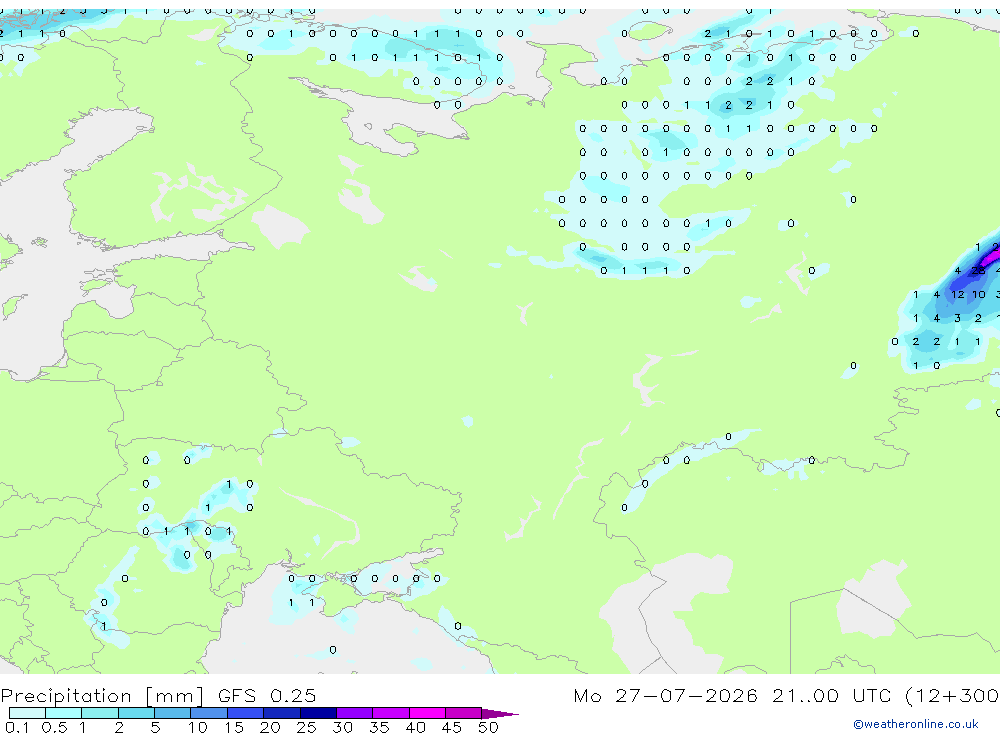
Task: Click the '0.1' legend scale label
Action: point(17,727)
